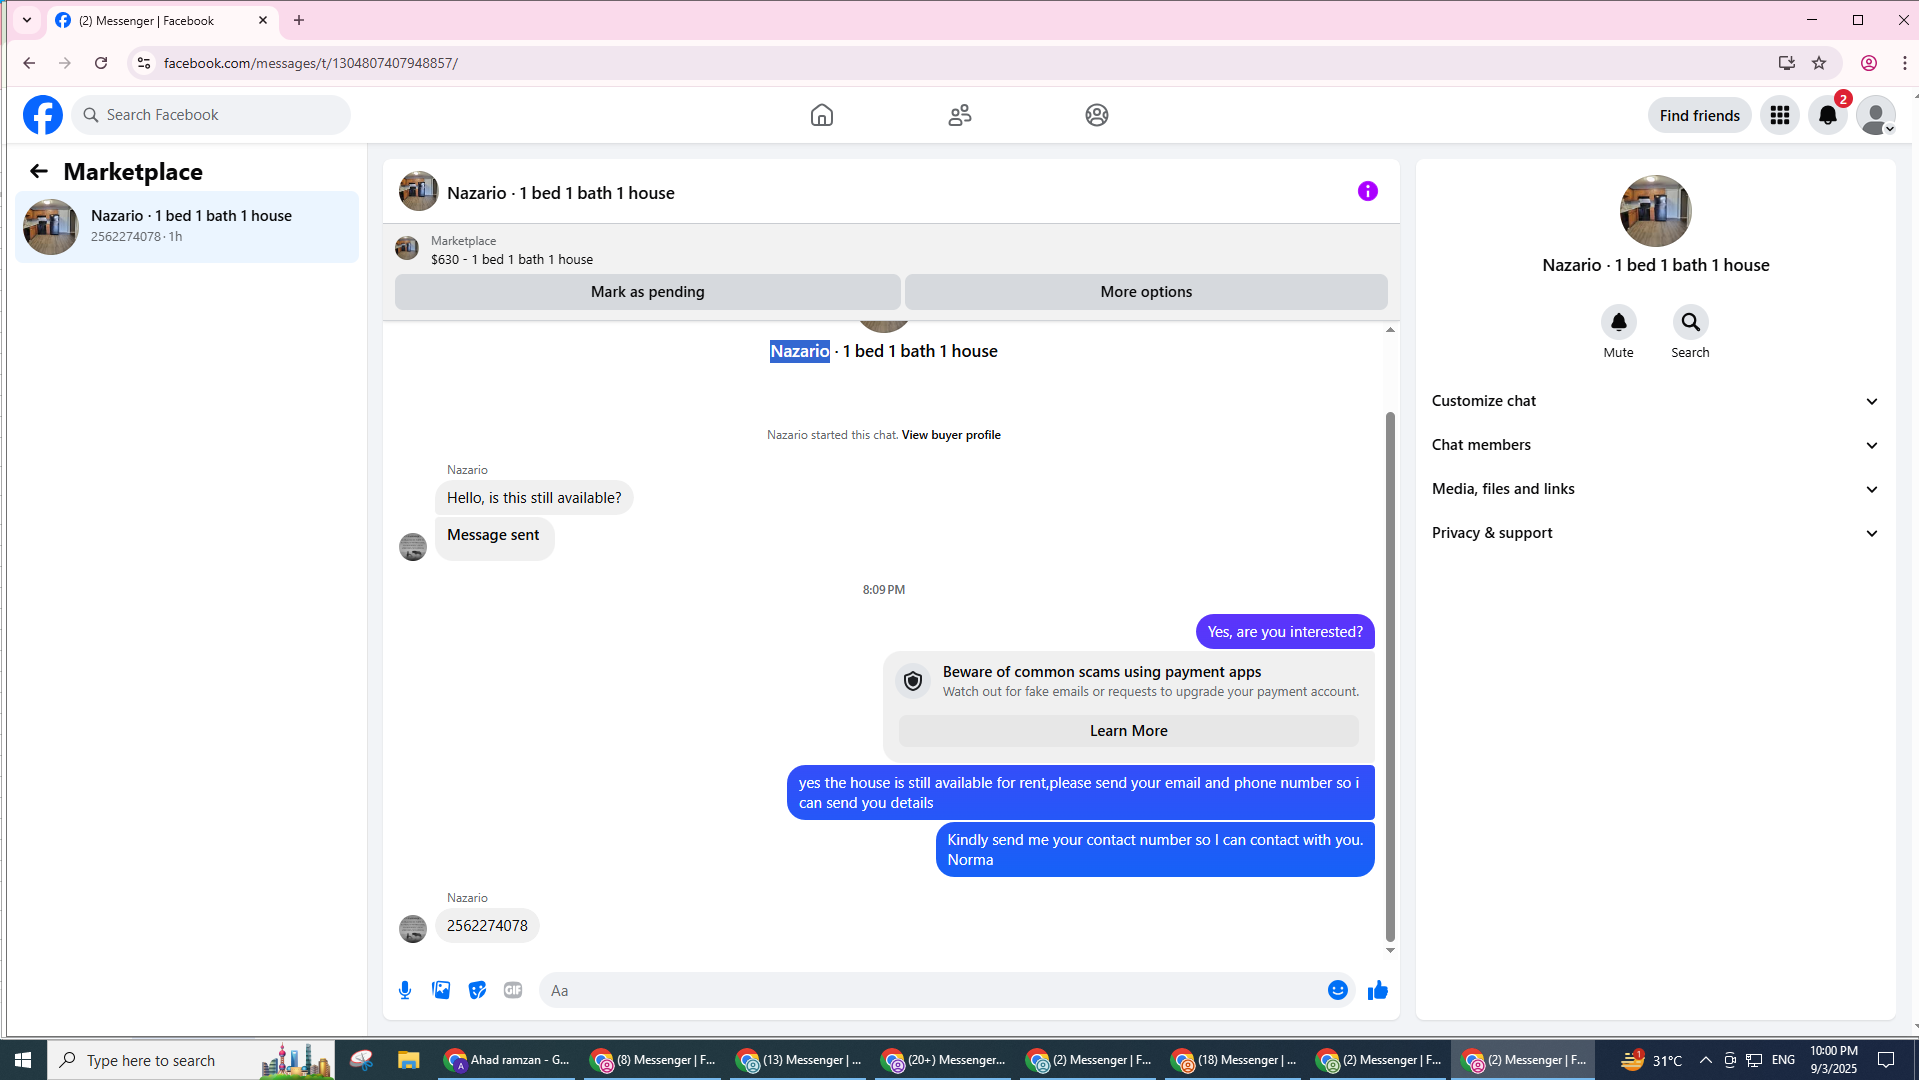The width and height of the screenshot is (1919, 1080).
Task: Open File Explorer from the taskbar
Action: tap(409, 1060)
